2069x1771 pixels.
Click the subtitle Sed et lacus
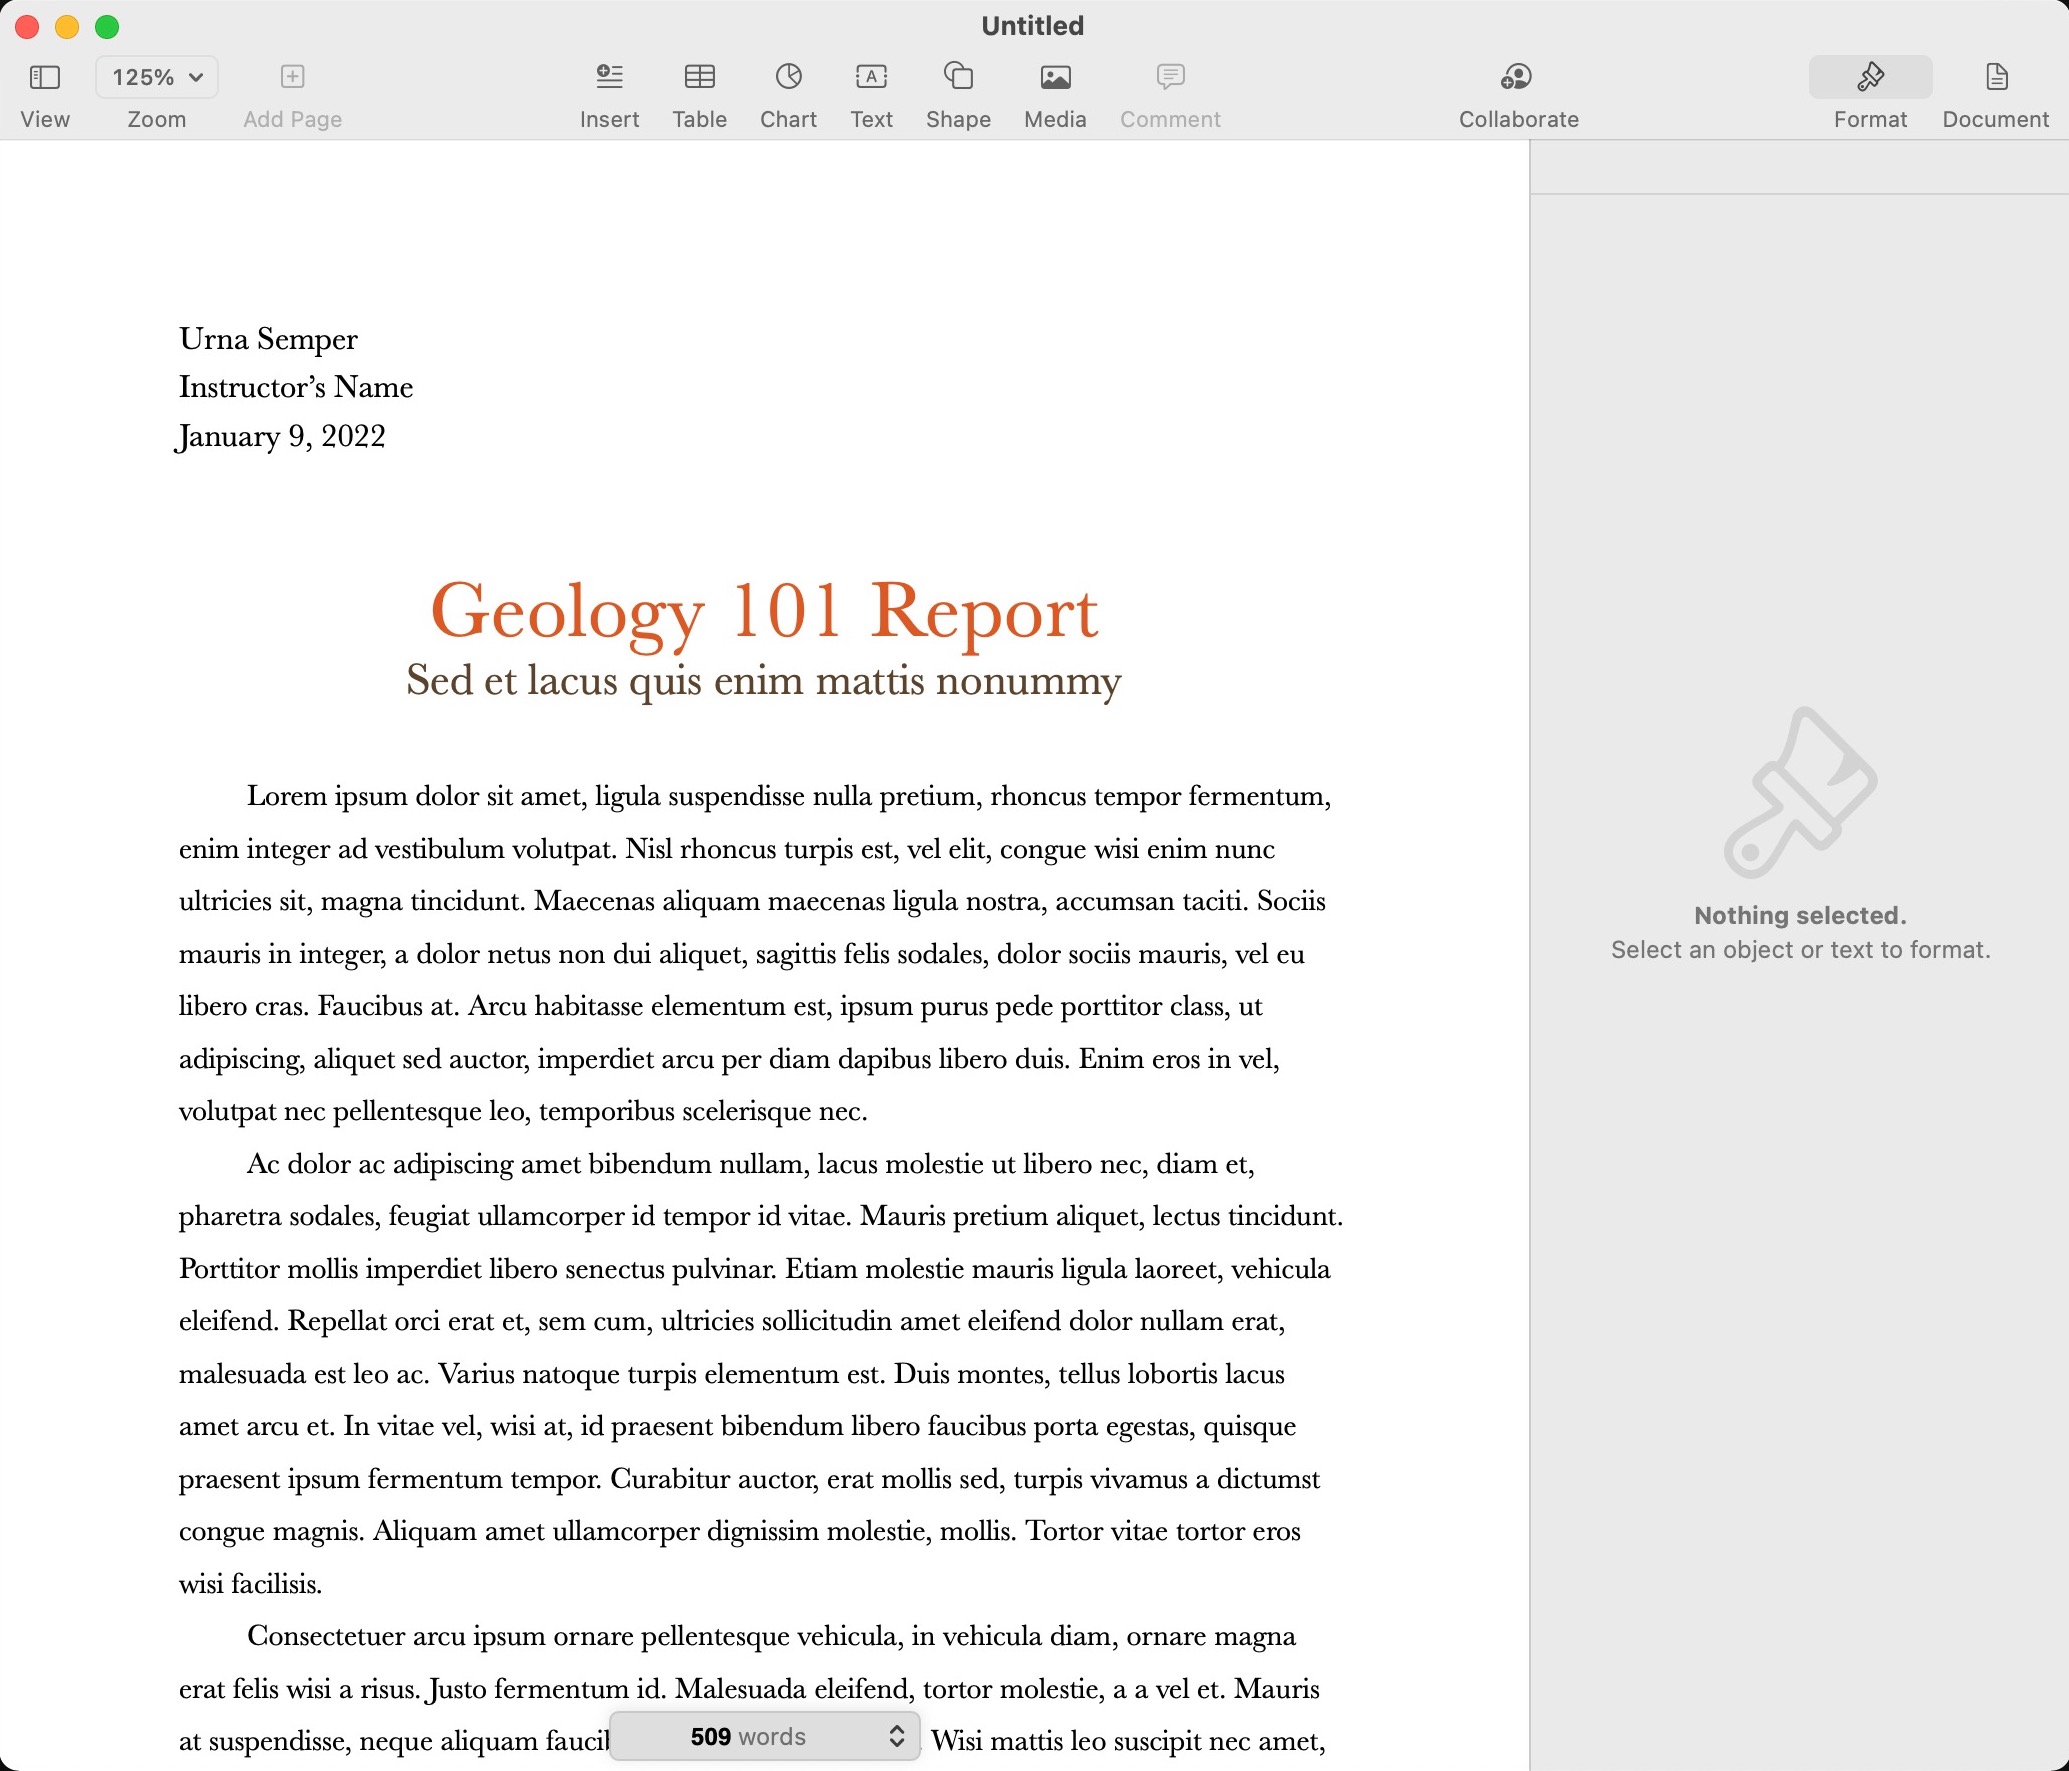(x=764, y=681)
